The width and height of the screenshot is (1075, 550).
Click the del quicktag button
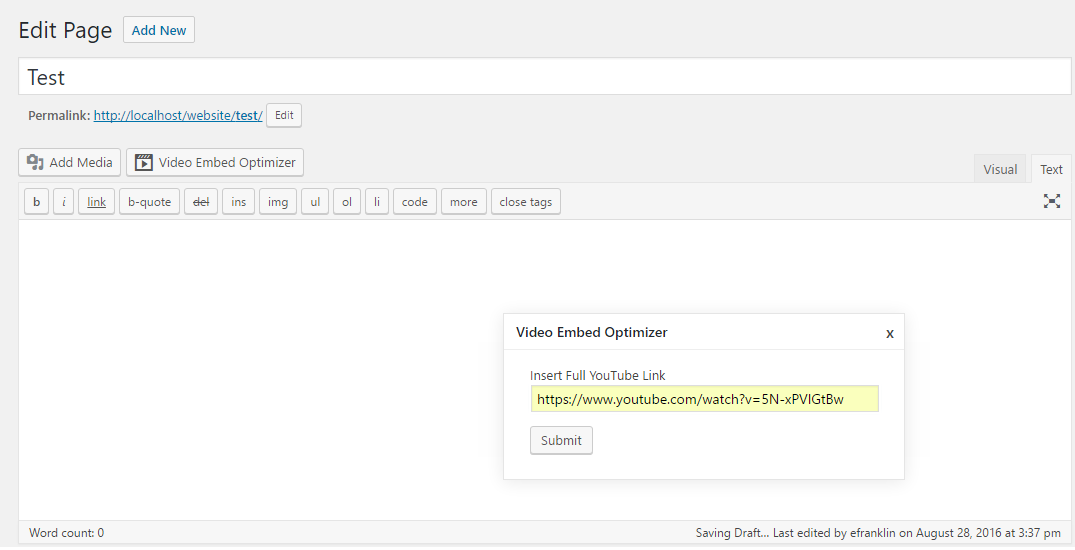pyautogui.click(x=201, y=202)
